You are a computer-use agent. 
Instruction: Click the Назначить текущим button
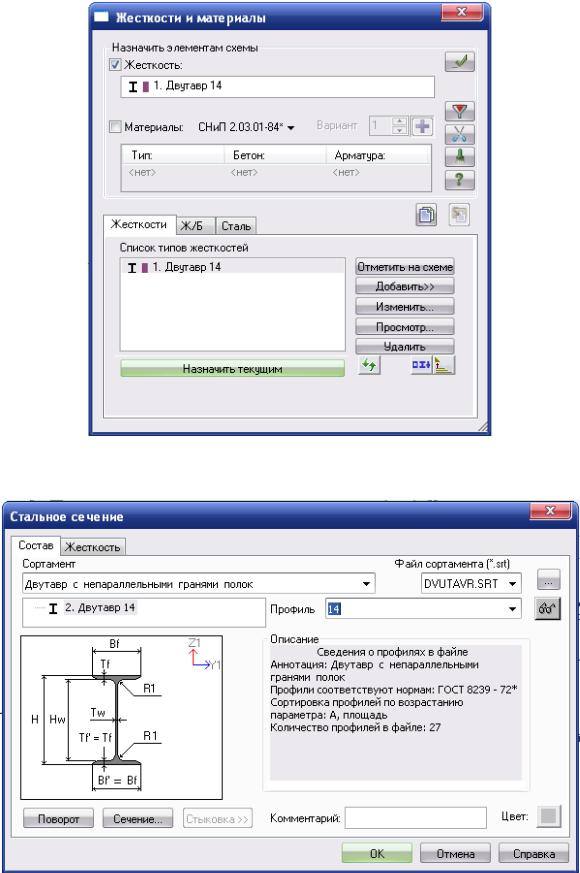point(233,369)
